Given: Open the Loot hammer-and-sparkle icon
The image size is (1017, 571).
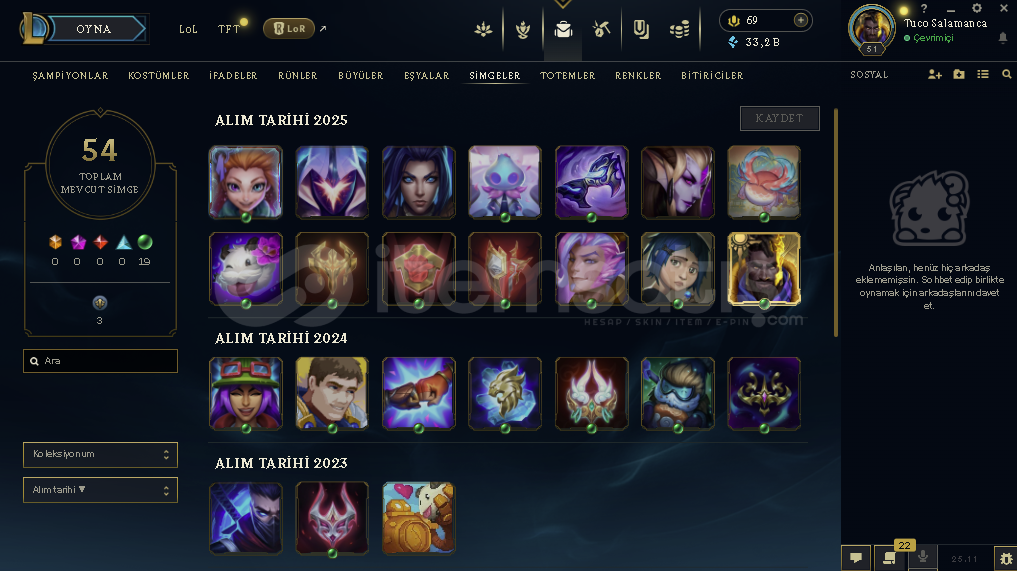Looking at the screenshot, I should [602, 29].
